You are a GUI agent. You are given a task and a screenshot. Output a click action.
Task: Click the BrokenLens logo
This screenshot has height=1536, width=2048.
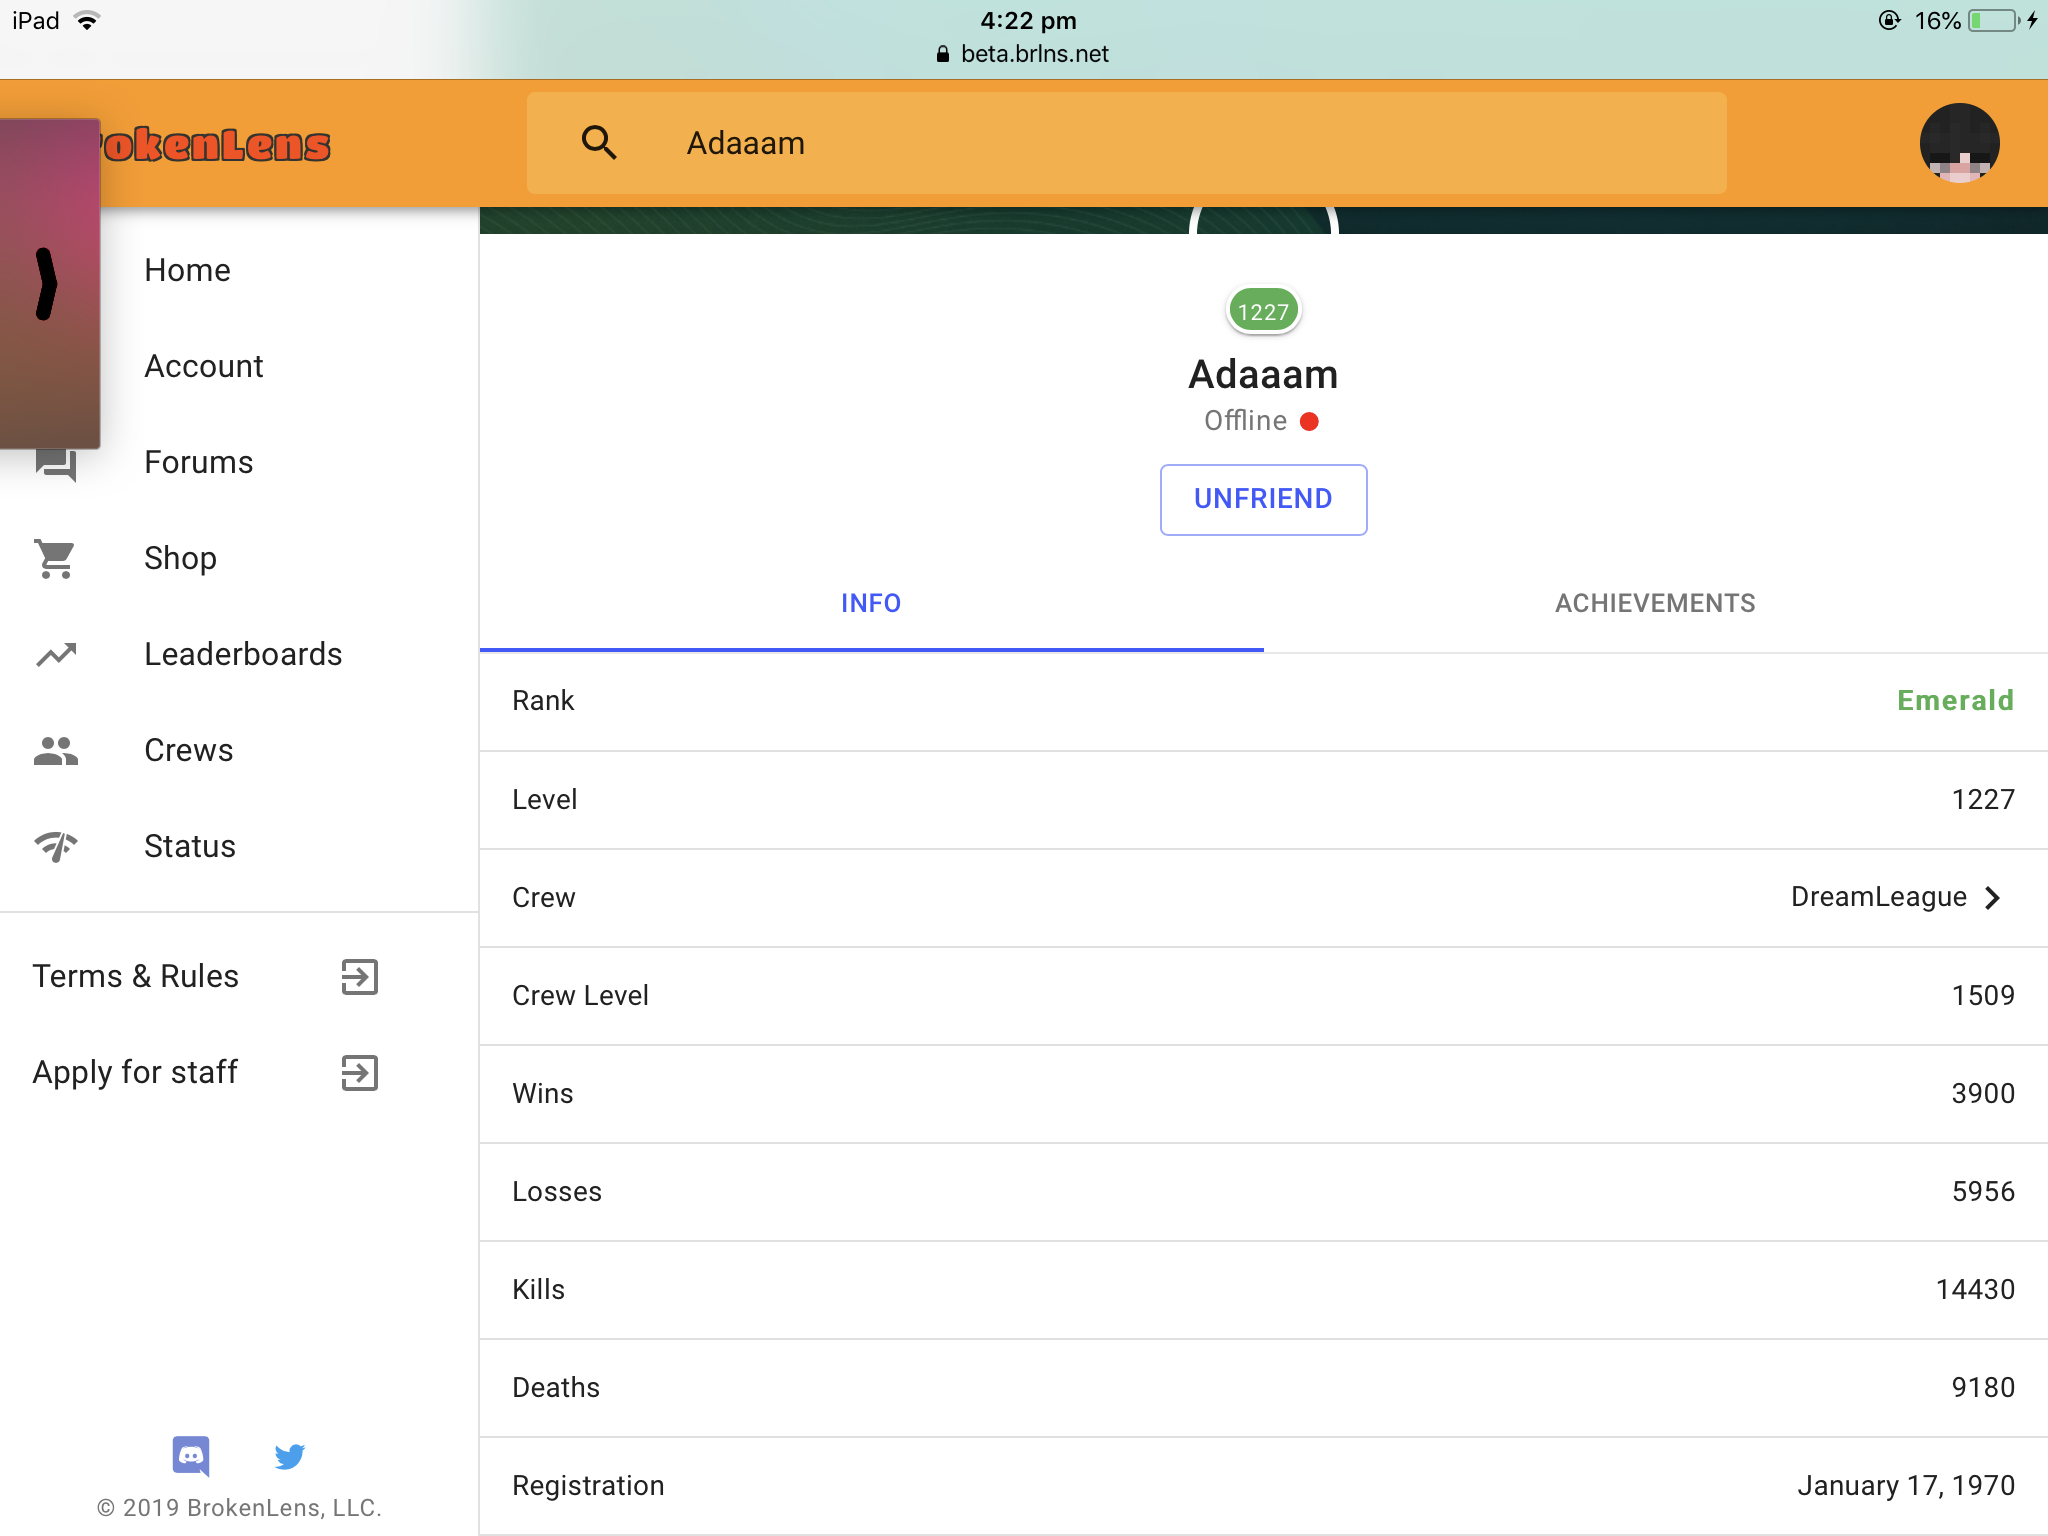215,145
